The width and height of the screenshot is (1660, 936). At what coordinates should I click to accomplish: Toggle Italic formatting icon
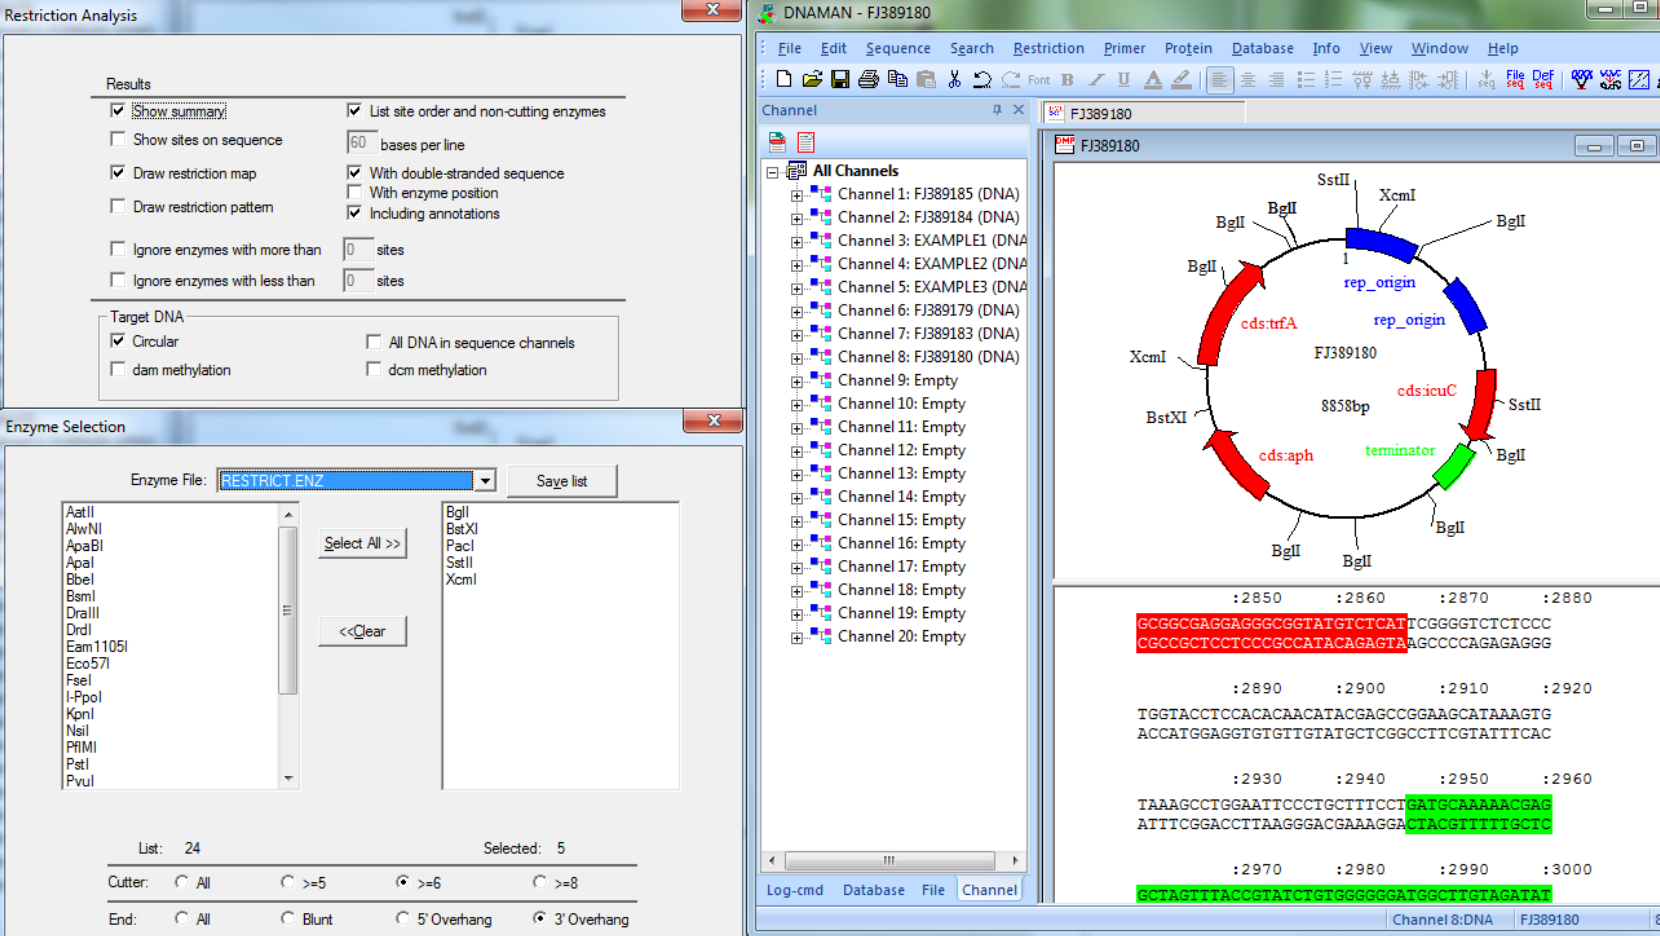pos(1096,79)
